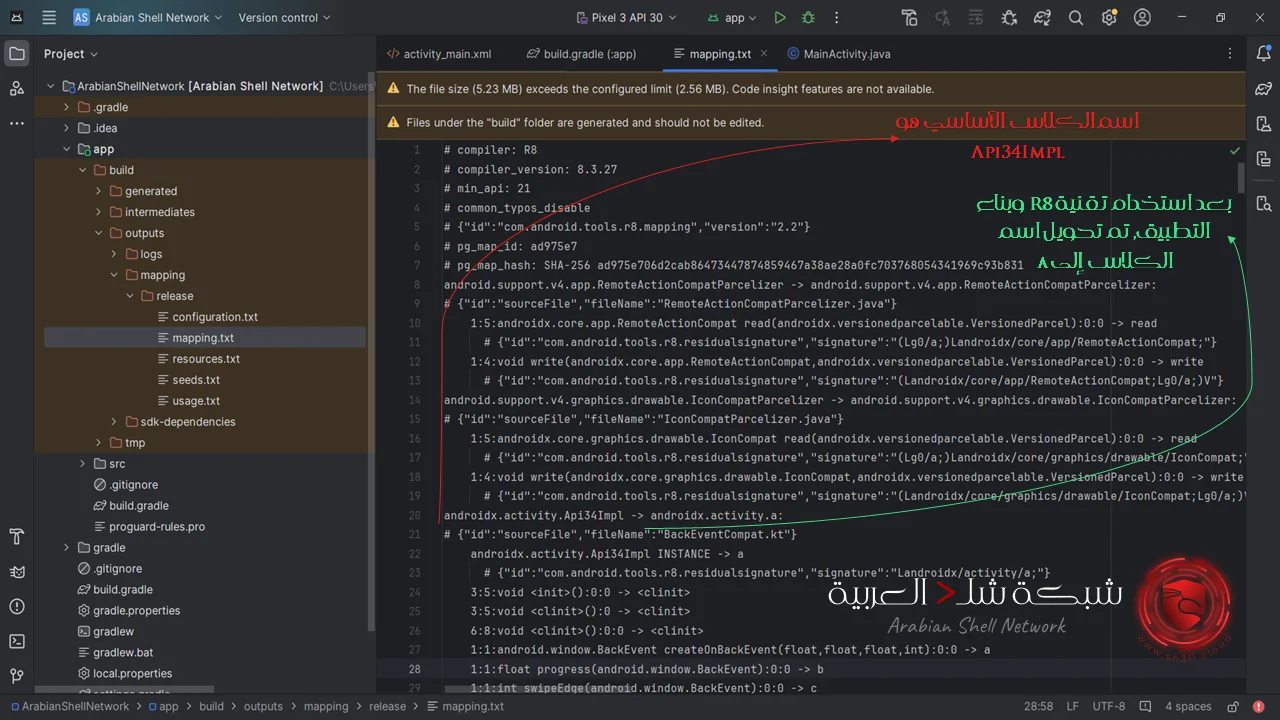Toggle the read-only lock icon in status bar
The width and height of the screenshot is (1280, 720).
click(x=1233, y=706)
